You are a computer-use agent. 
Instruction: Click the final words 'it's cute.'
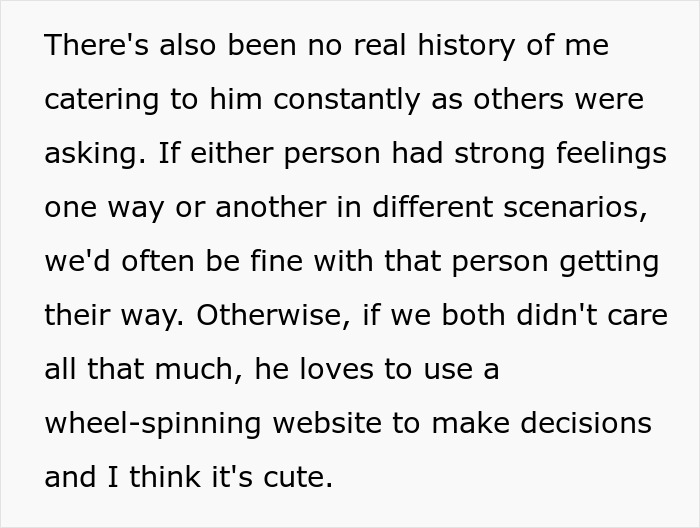pos(277,478)
